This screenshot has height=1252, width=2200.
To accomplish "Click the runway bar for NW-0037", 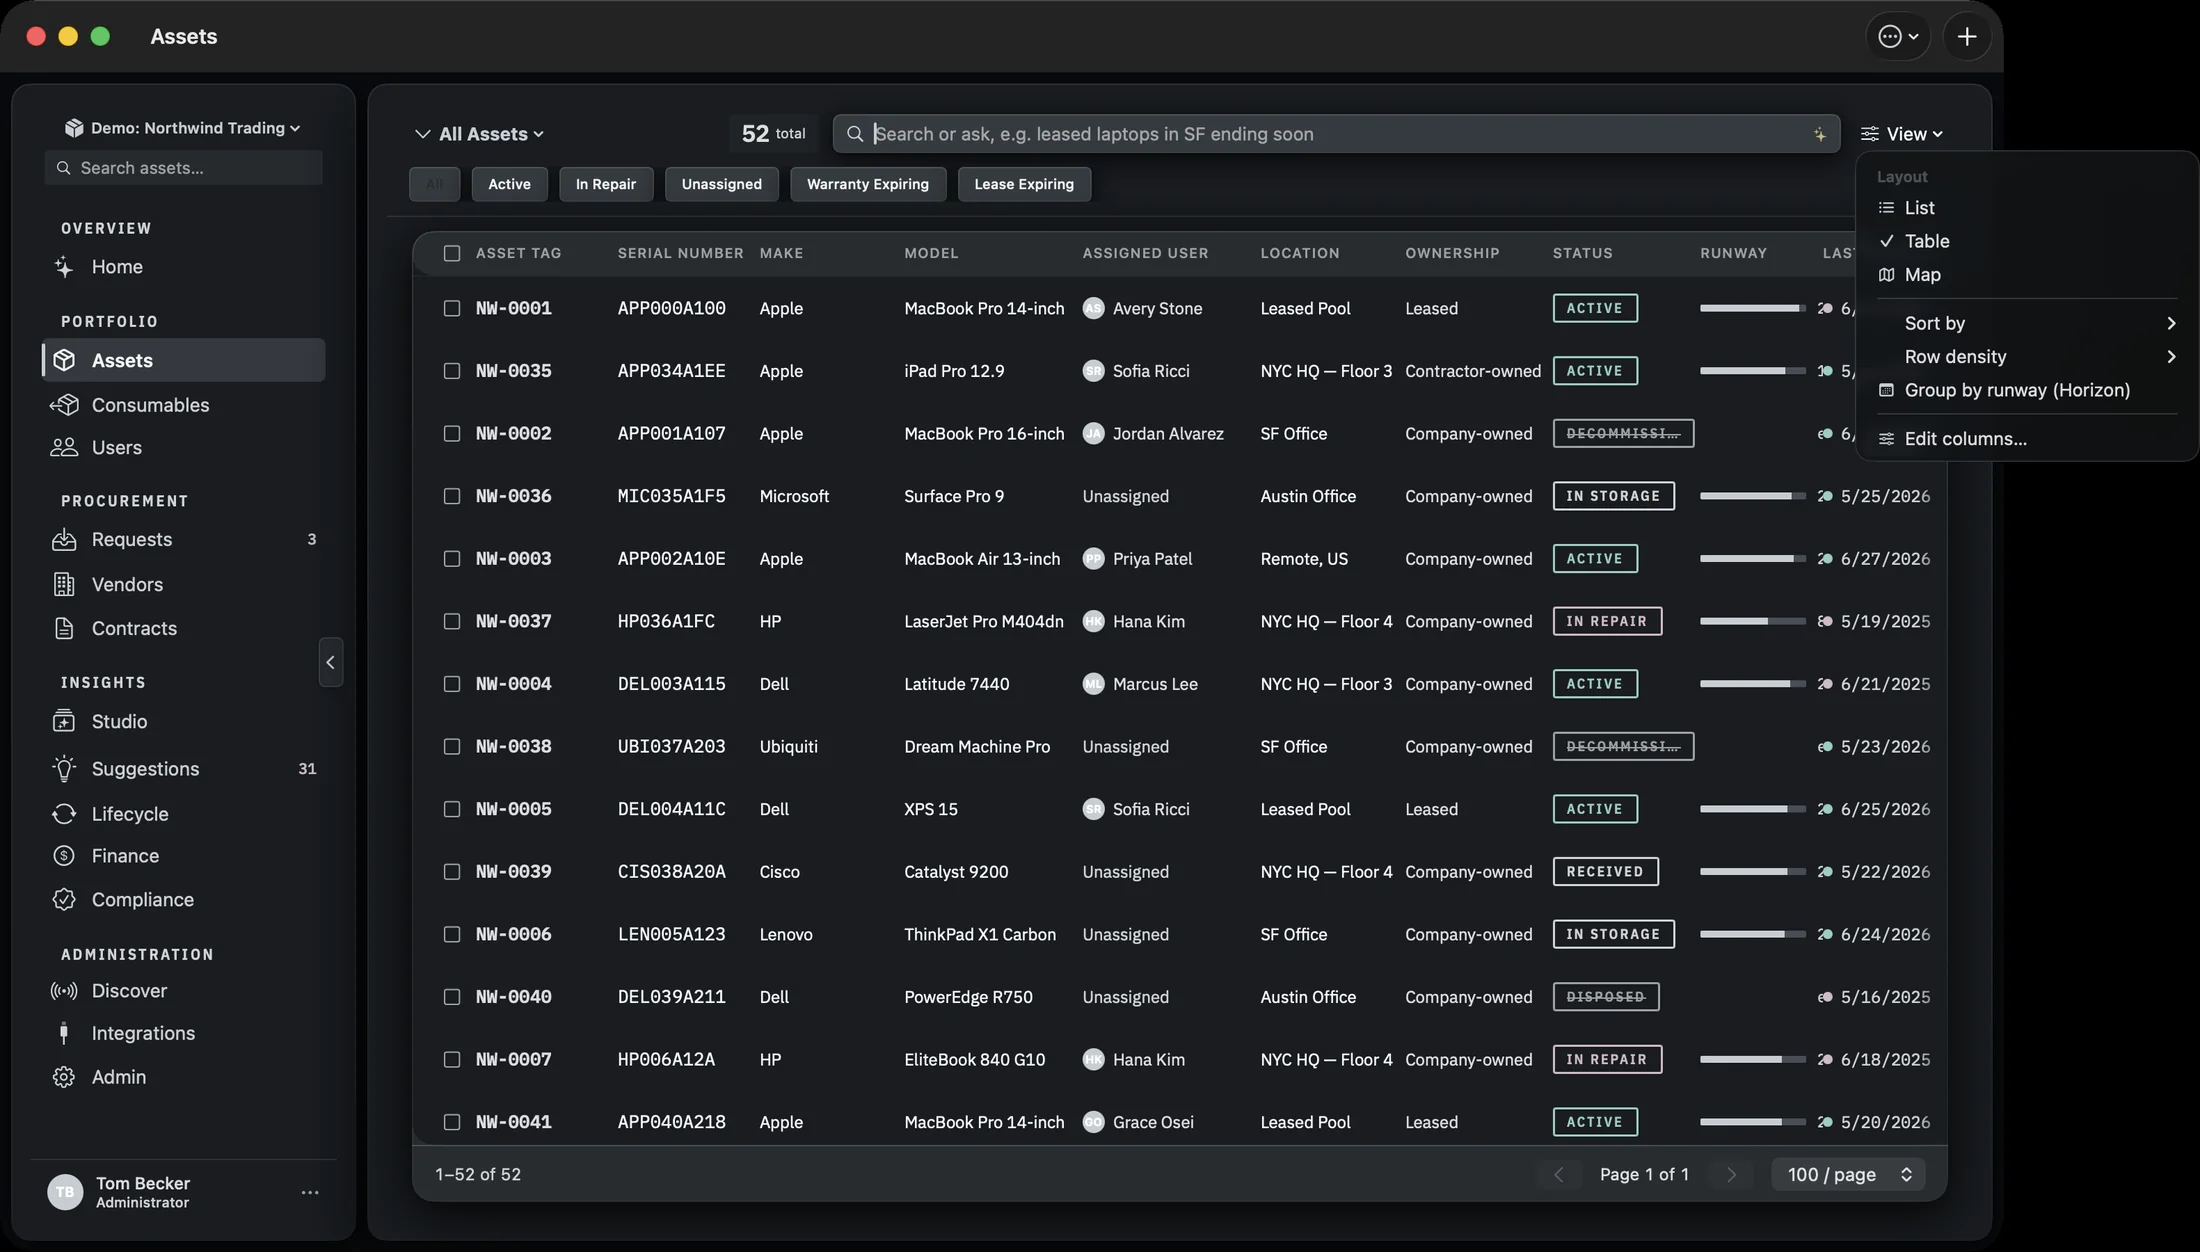I will point(1752,622).
